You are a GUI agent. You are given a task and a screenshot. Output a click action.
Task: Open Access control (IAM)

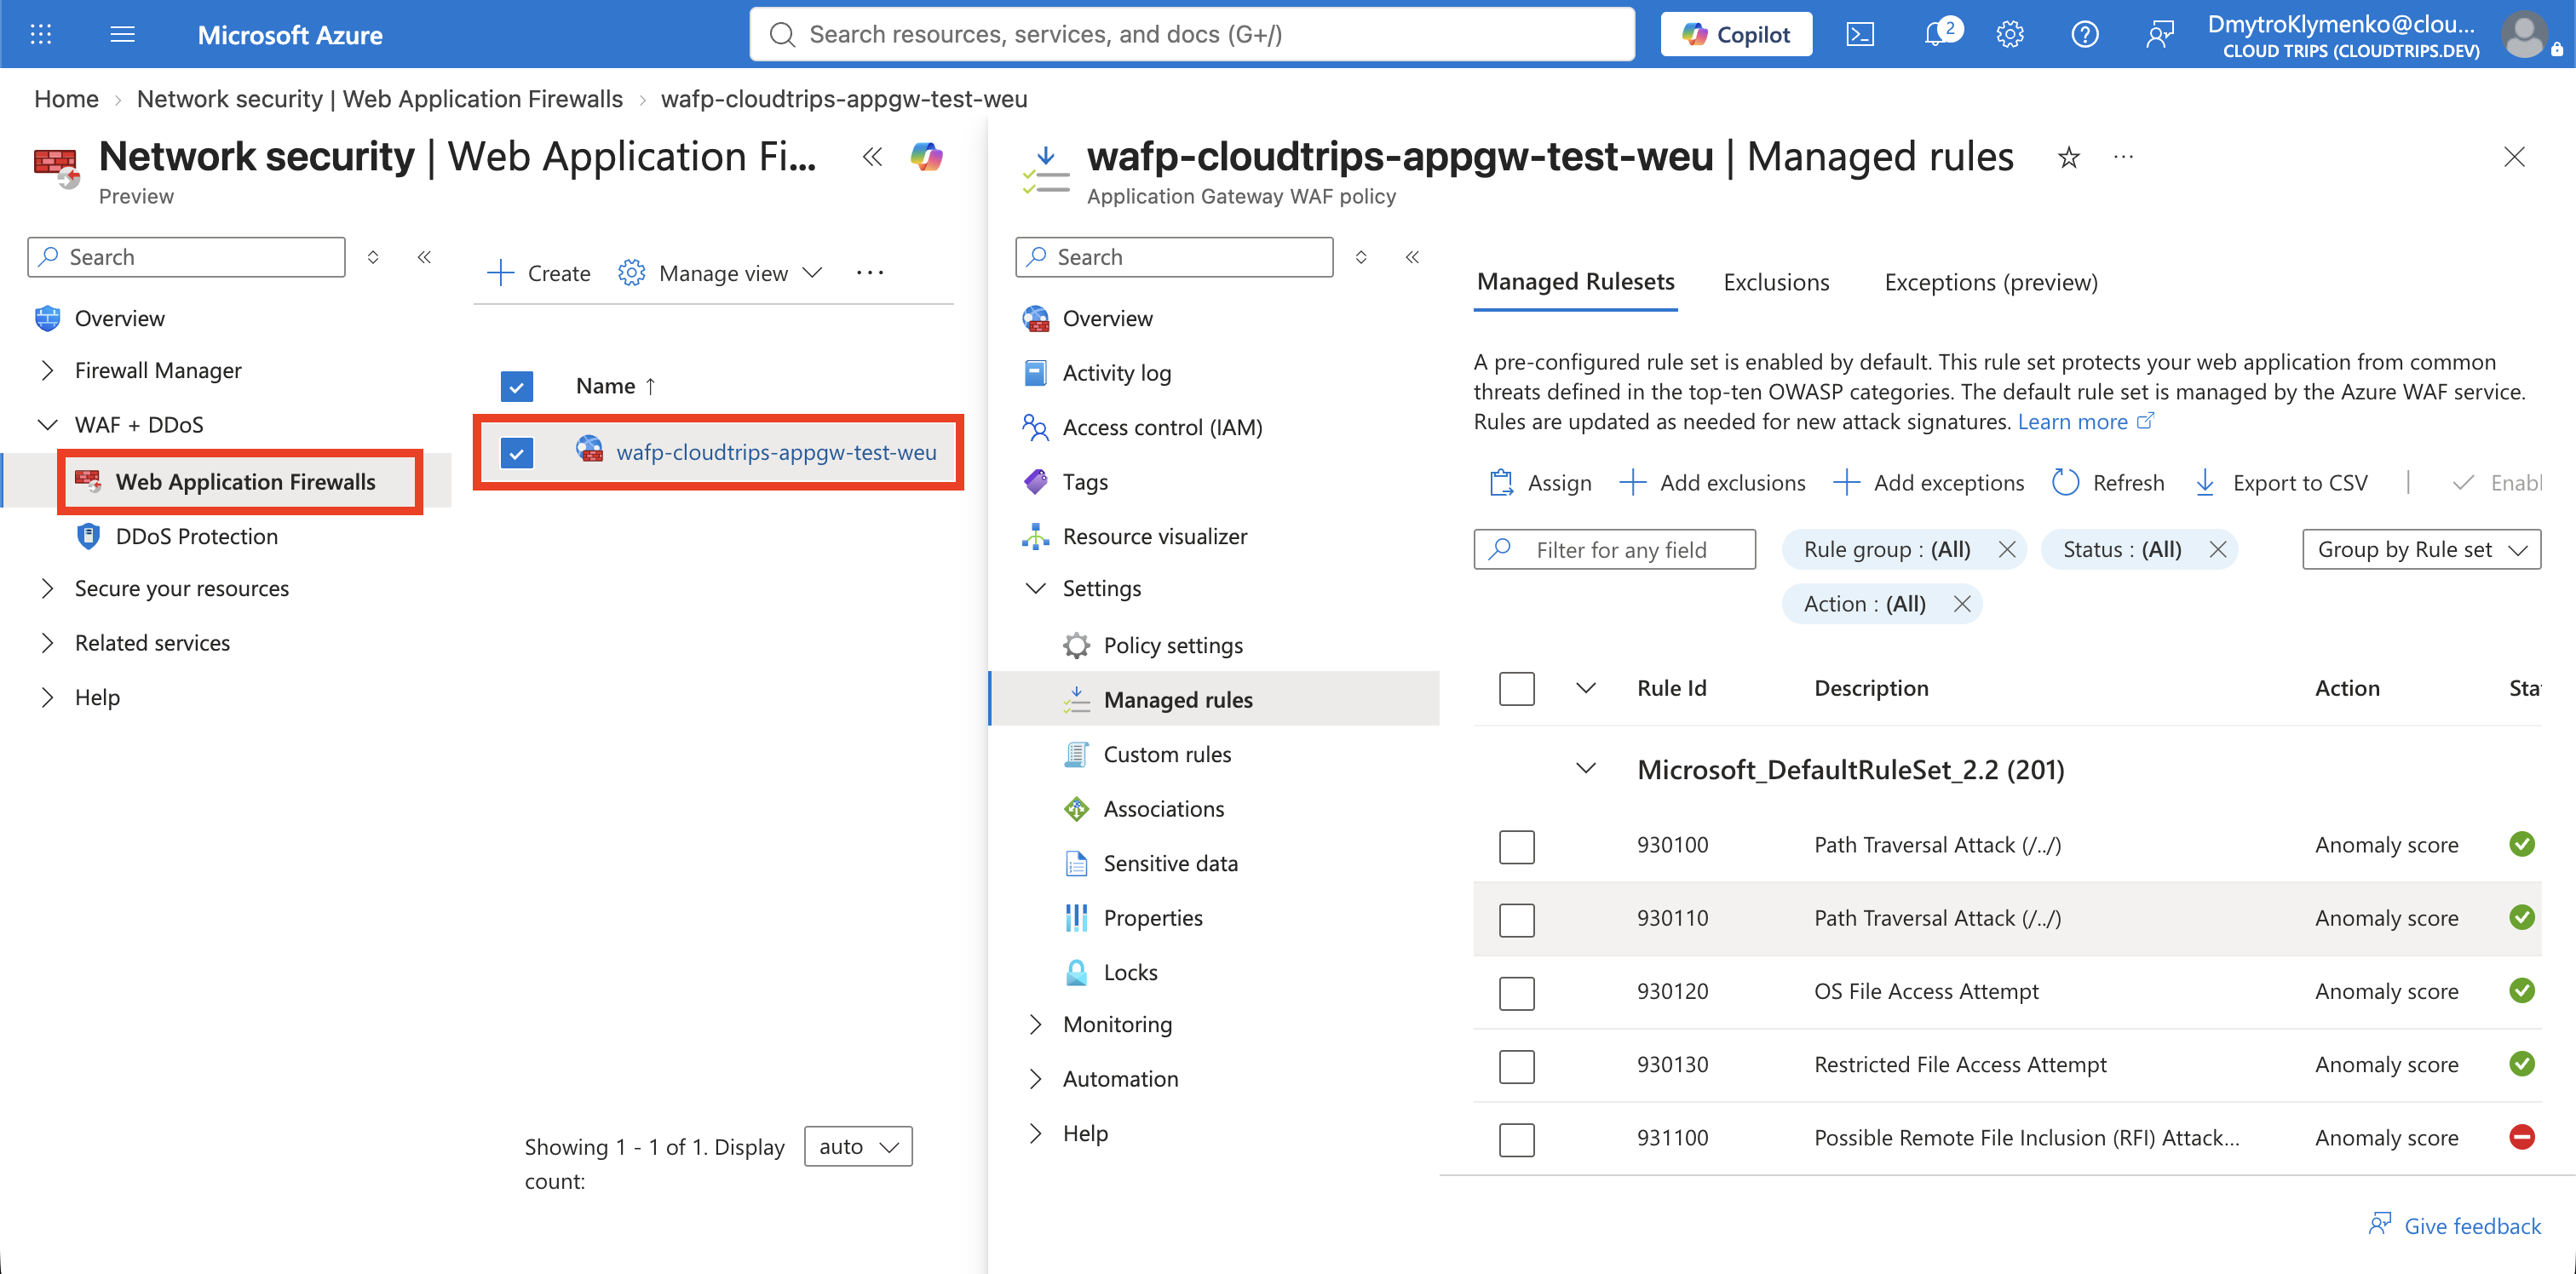pos(1161,428)
